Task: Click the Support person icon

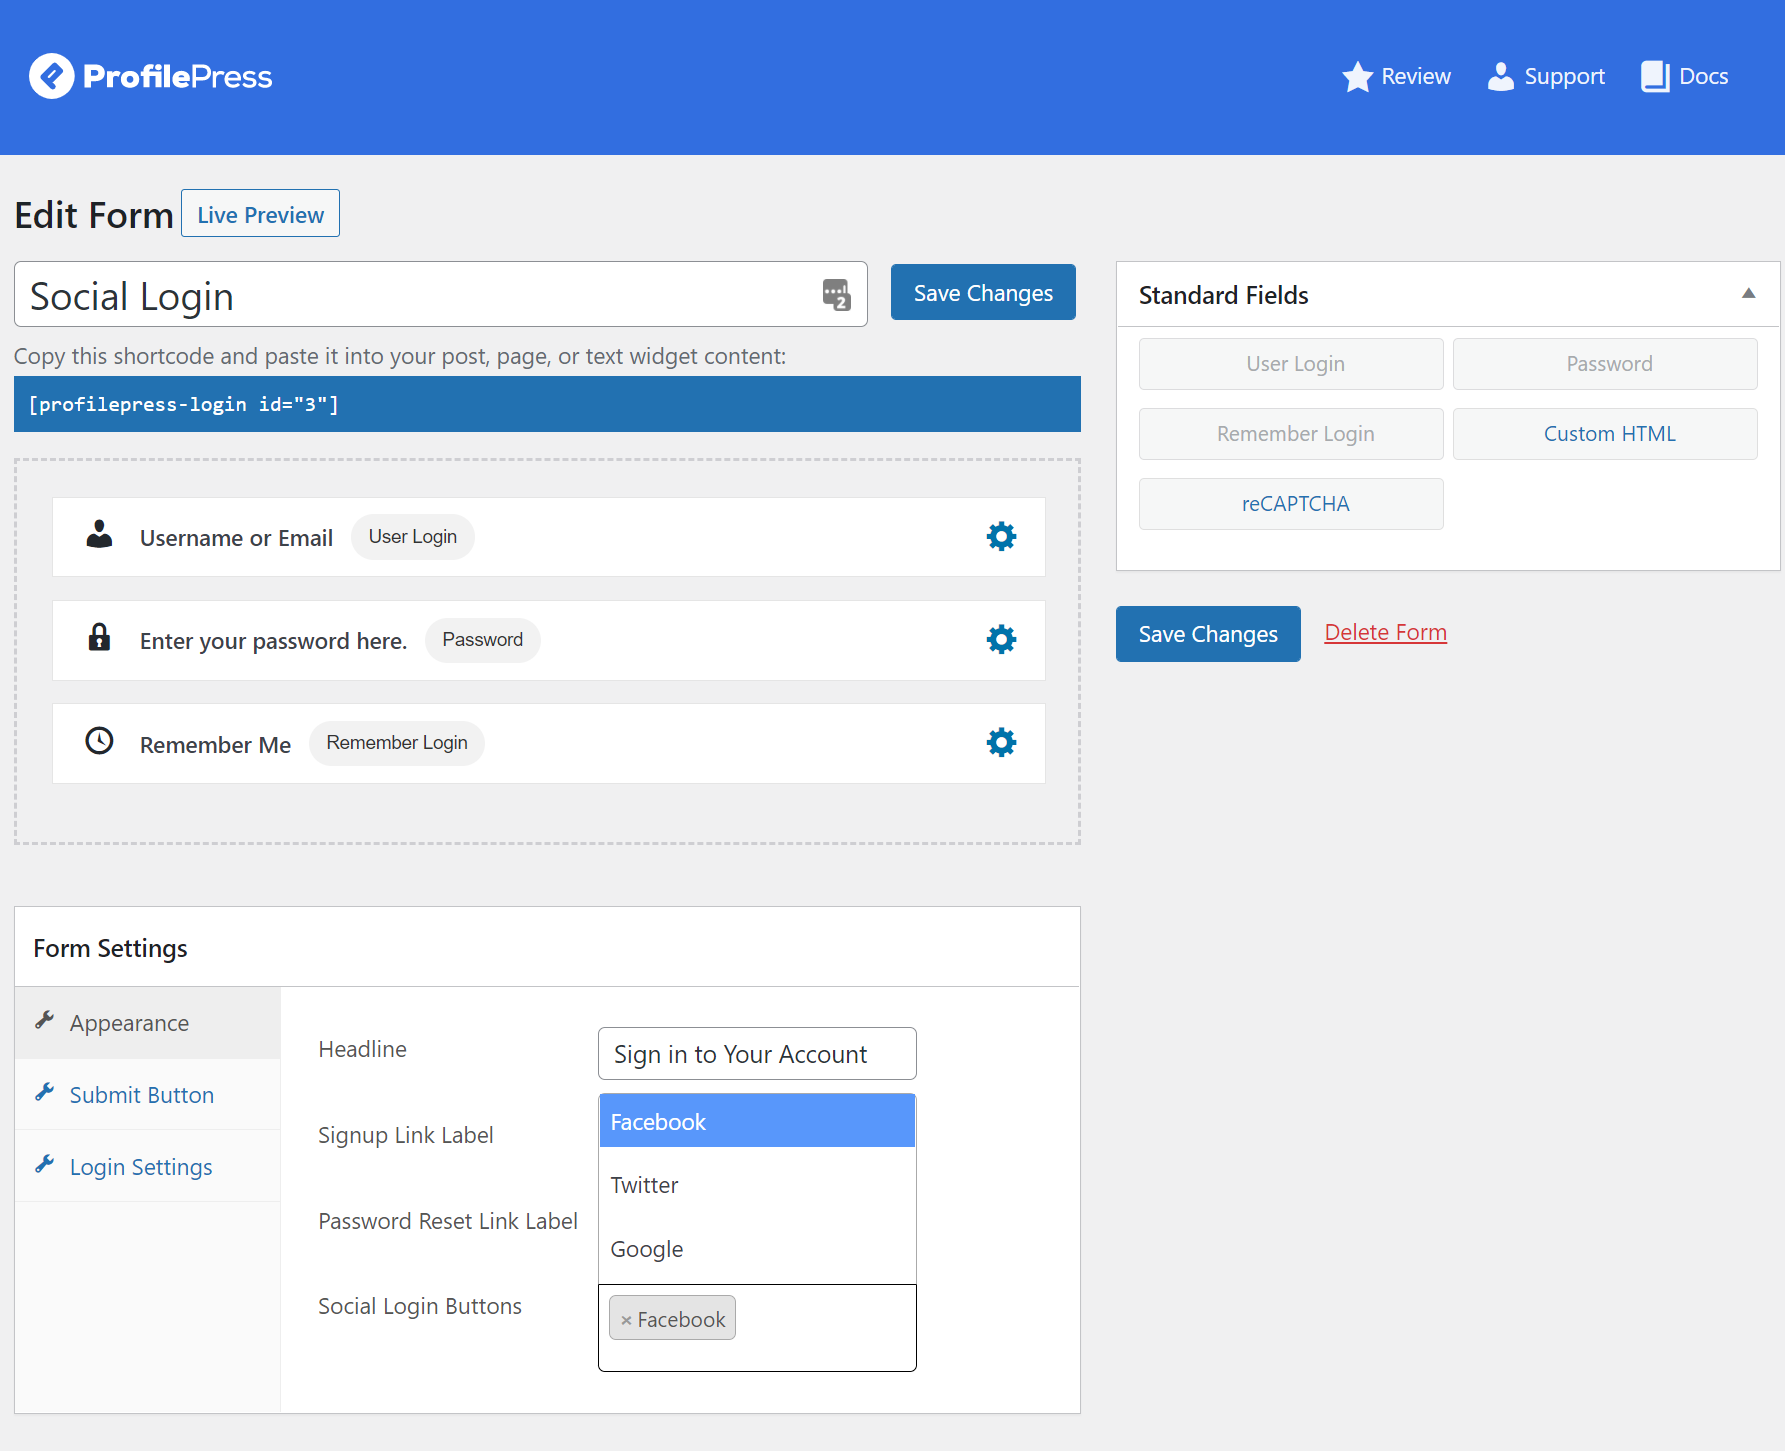Action: [x=1500, y=77]
